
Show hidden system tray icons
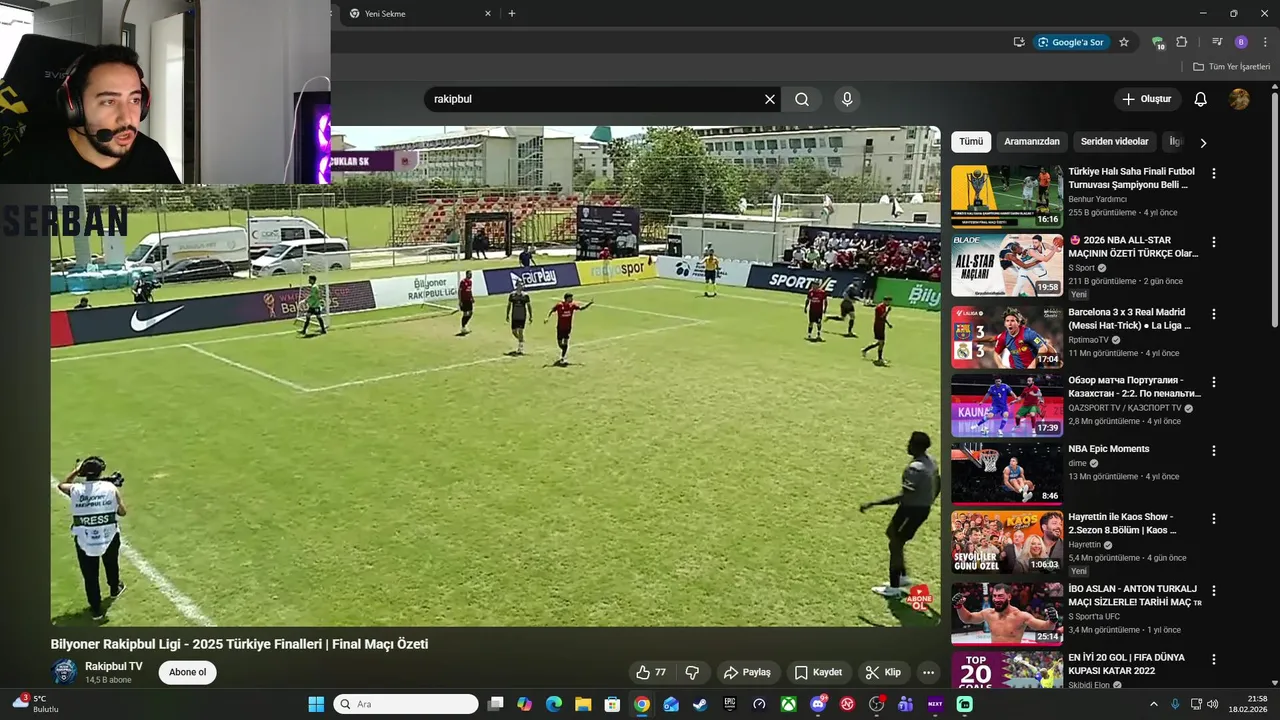pos(1153,704)
